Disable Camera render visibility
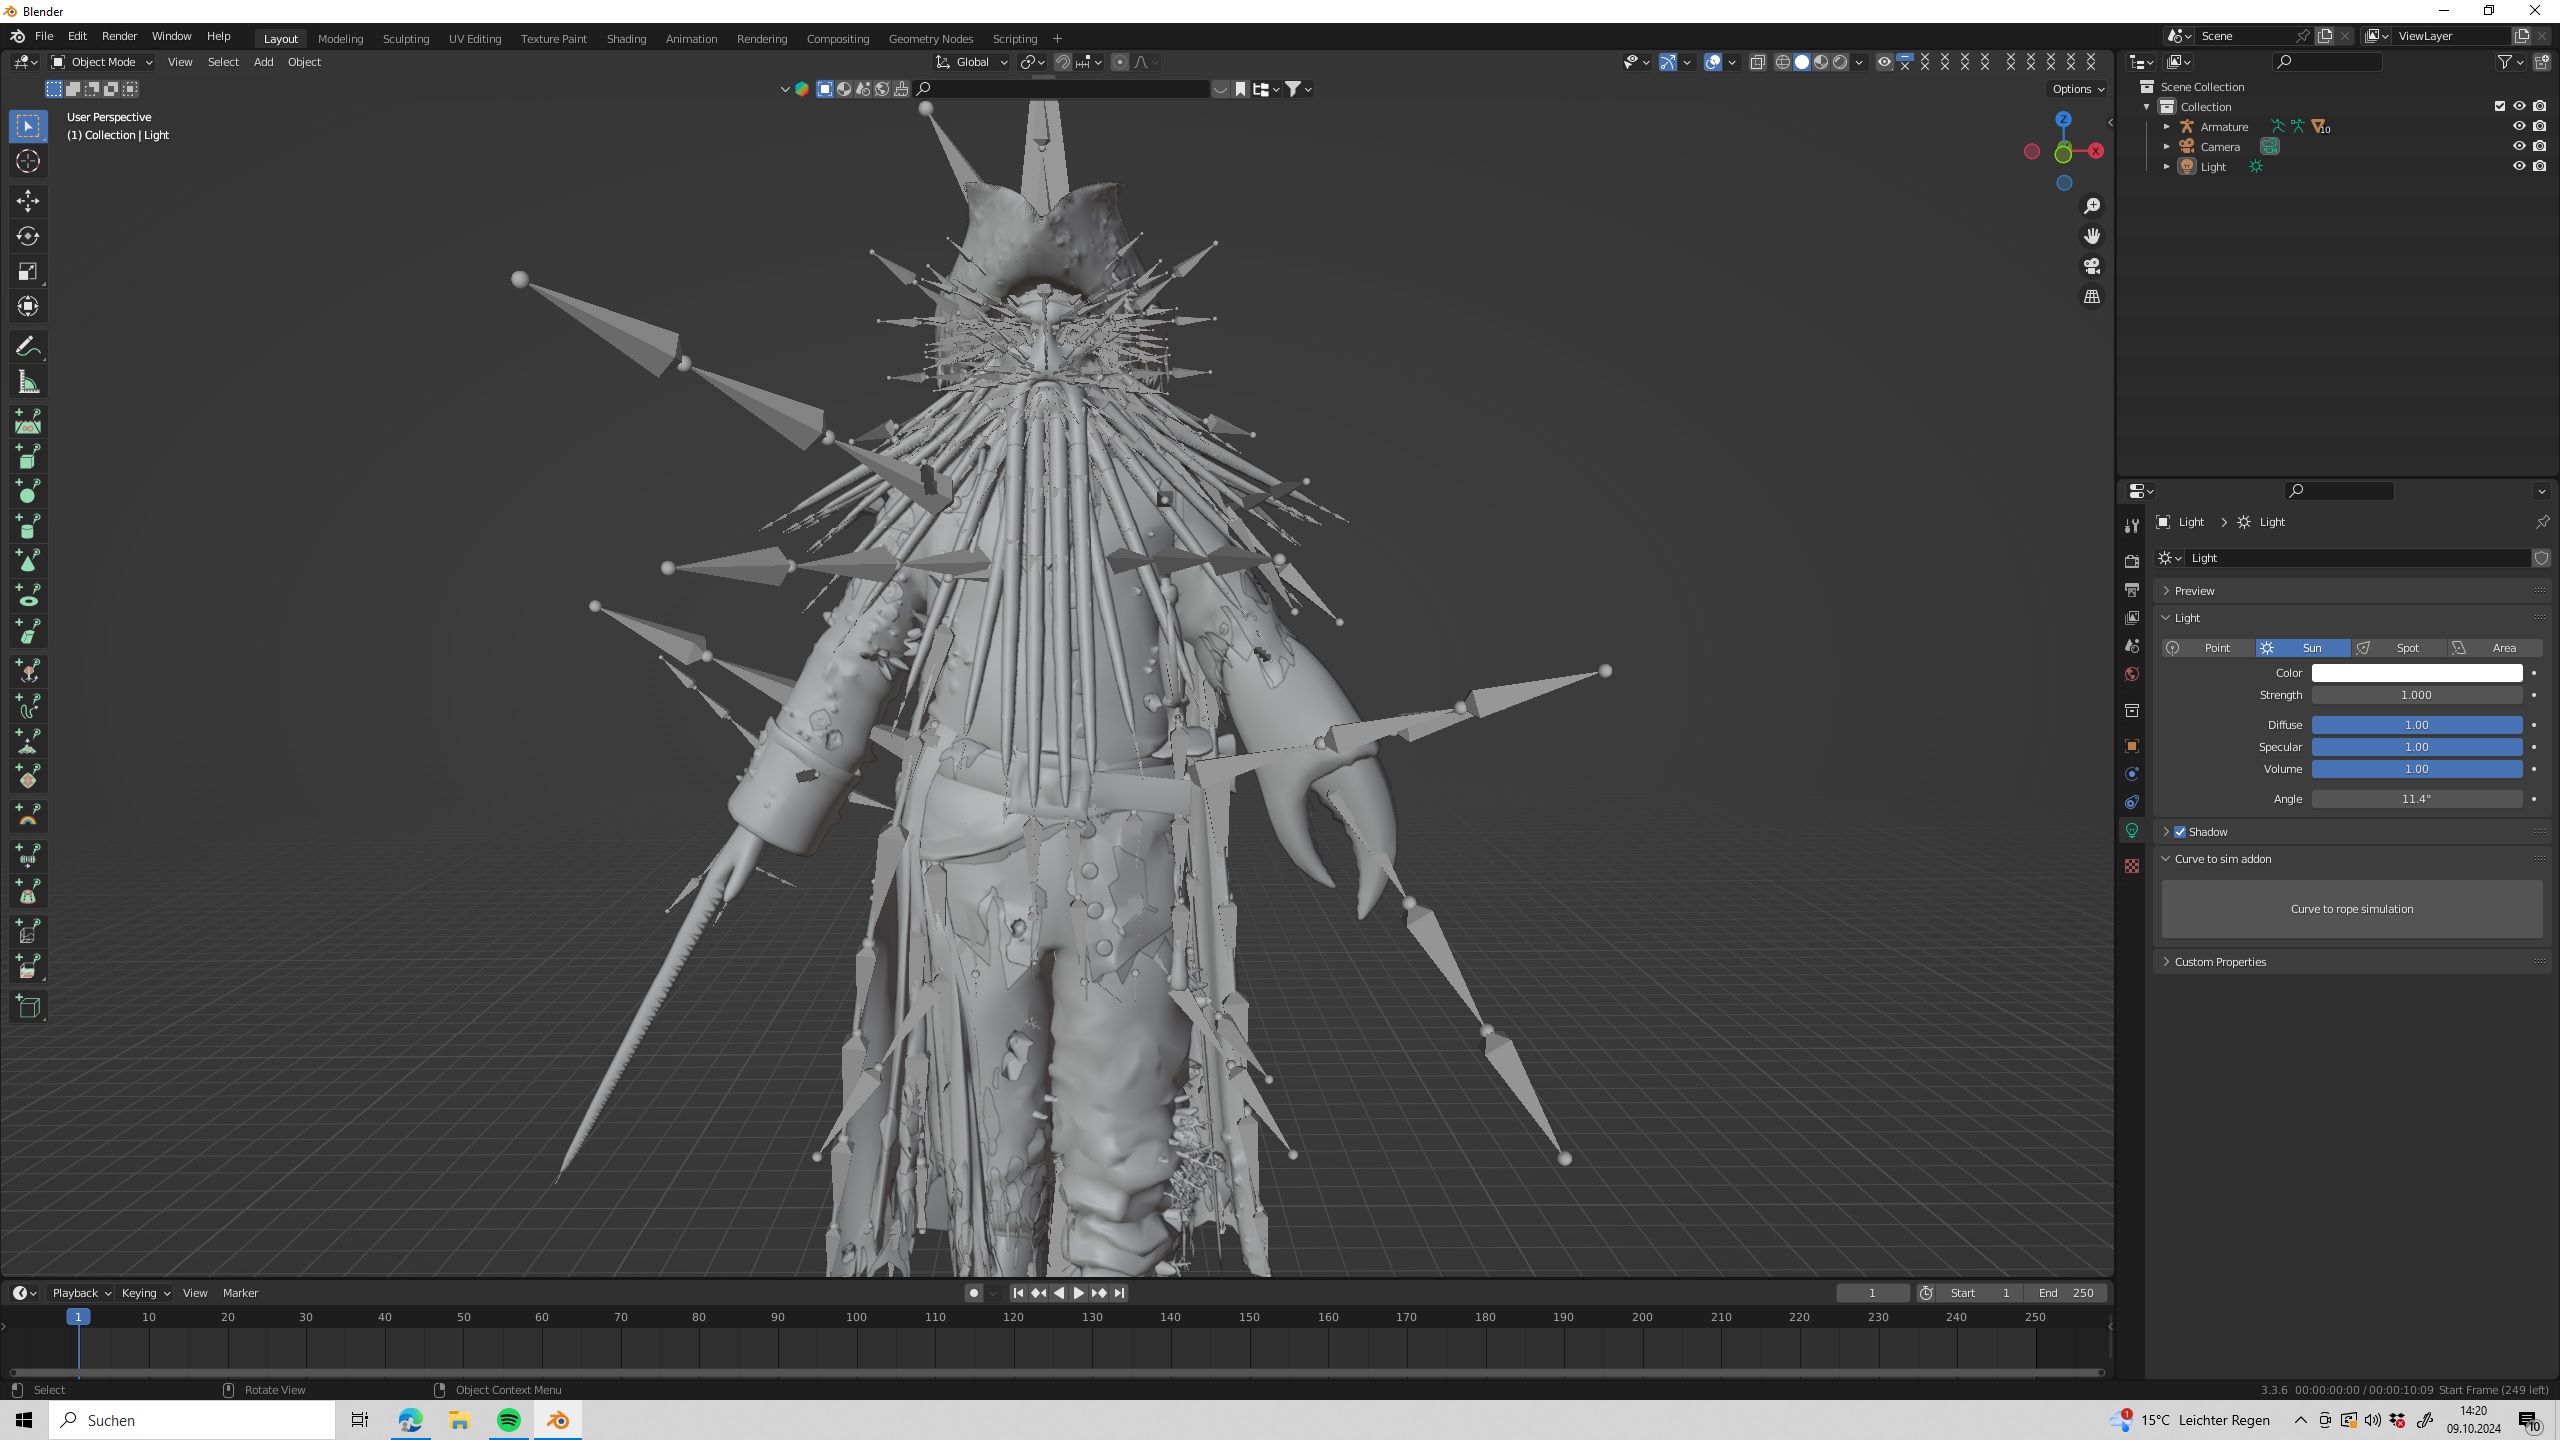This screenshot has width=2560, height=1440. coord(2539,147)
